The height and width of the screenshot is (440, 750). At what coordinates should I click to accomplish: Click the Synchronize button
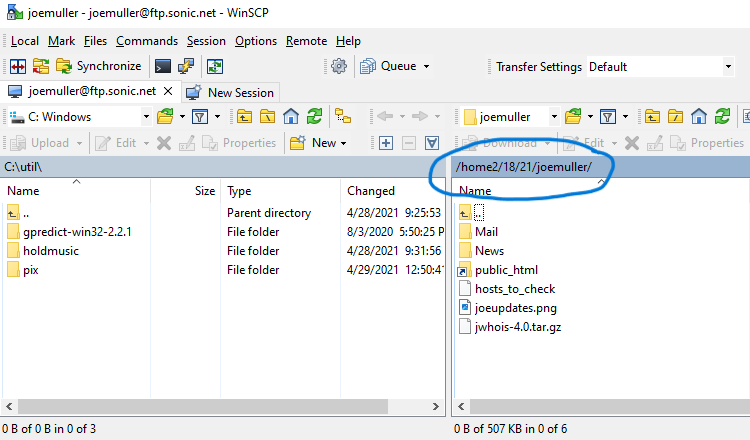click(x=99, y=66)
